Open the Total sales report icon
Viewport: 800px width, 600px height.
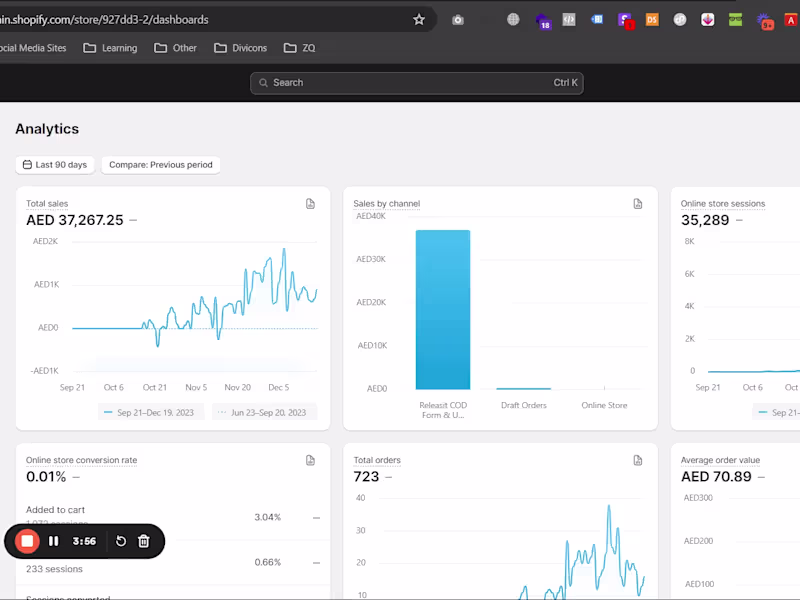point(310,204)
